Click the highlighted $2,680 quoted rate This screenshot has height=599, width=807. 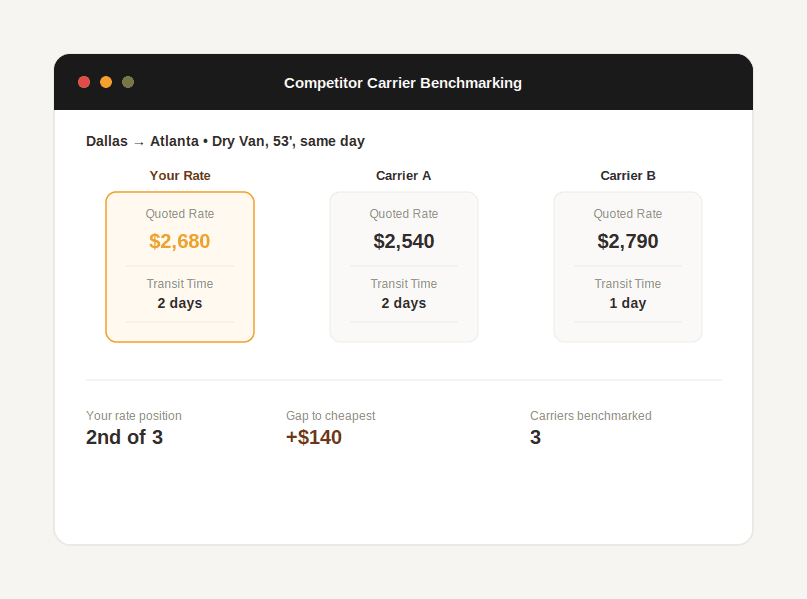click(180, 241)
